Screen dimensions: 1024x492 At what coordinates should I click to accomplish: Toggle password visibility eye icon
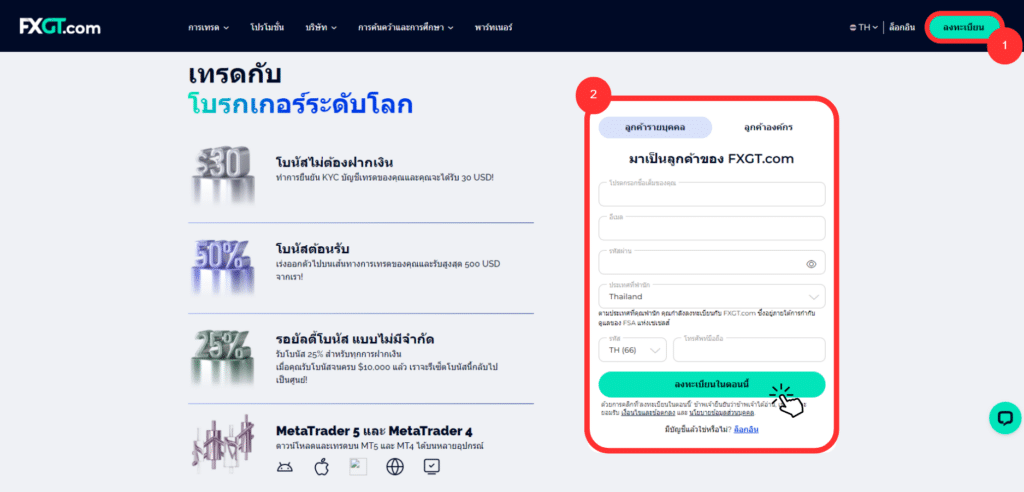(x=811, y=264)
